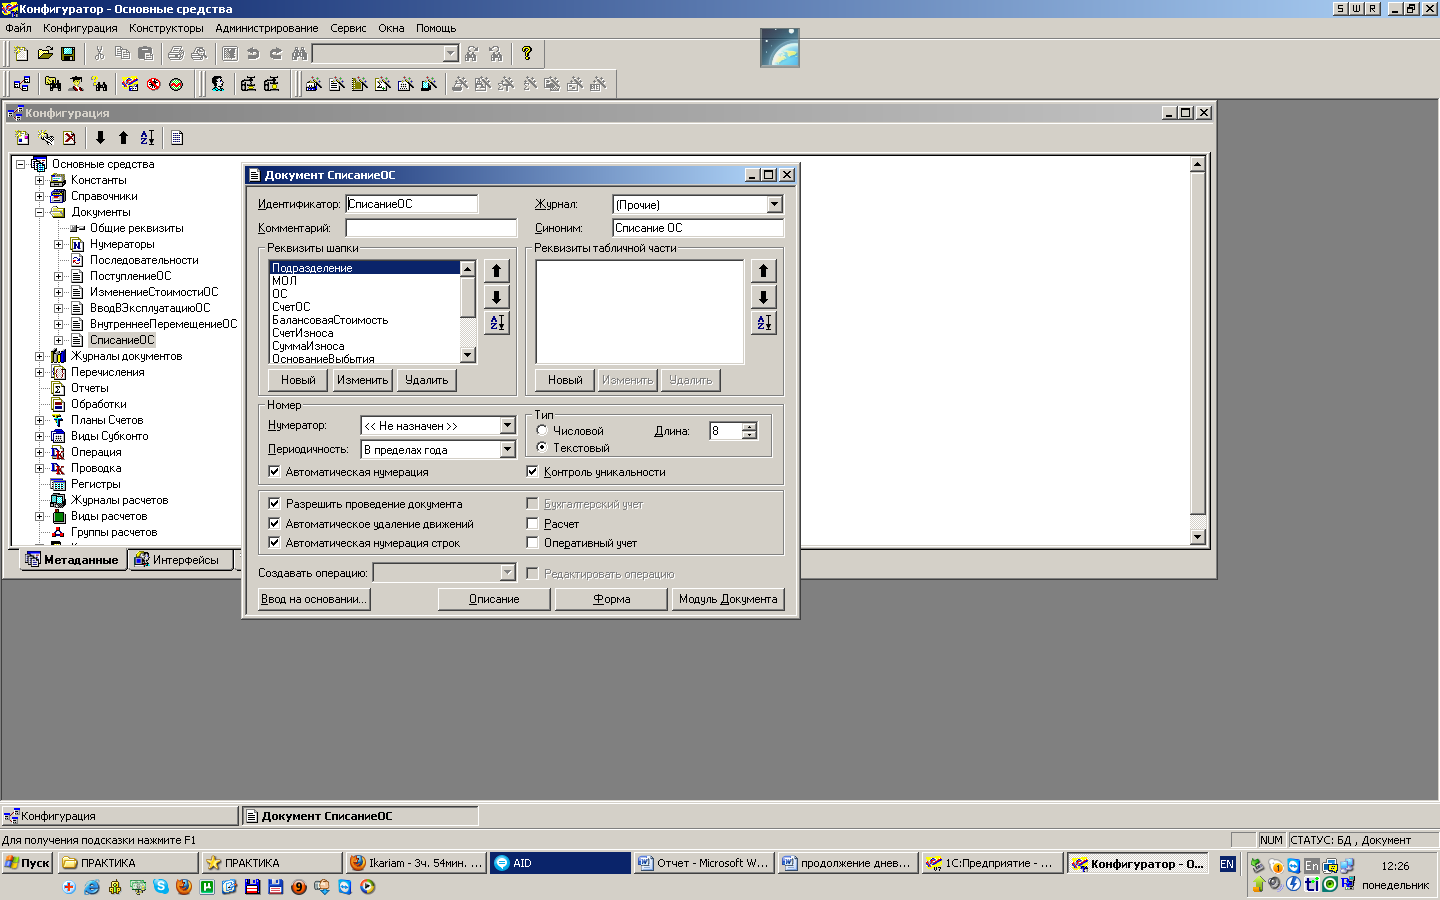Click up arrow for table part requisites
1440x900 pixels.
[x=764, y=271]
